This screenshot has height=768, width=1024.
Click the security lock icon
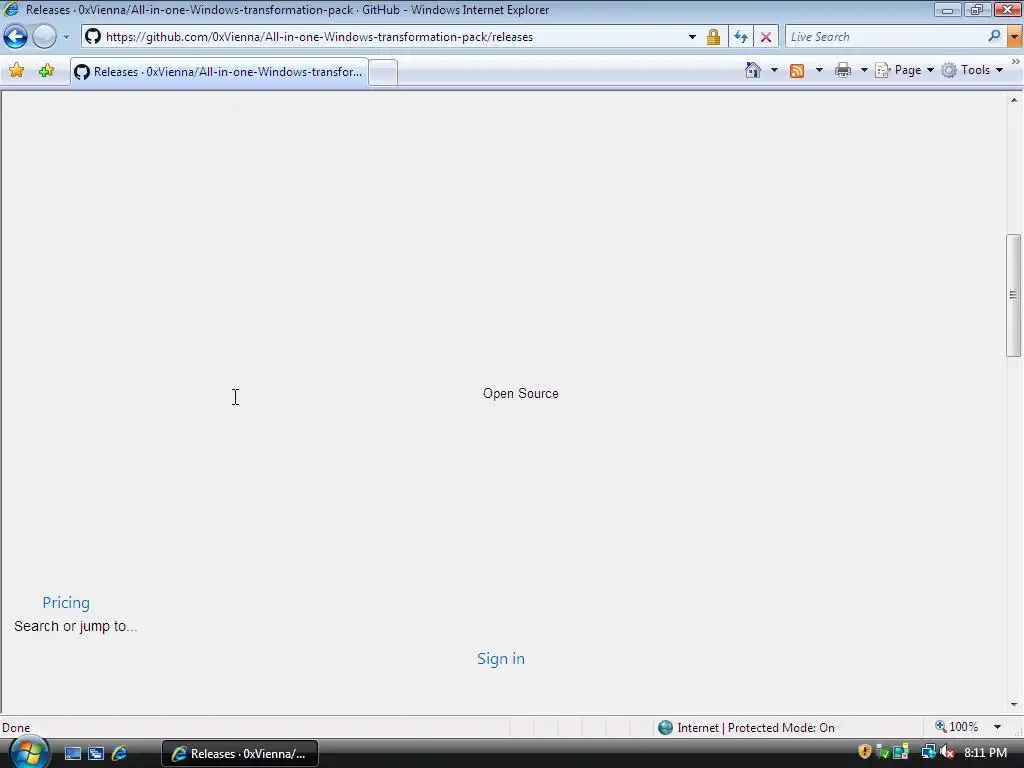pos(713,37)
